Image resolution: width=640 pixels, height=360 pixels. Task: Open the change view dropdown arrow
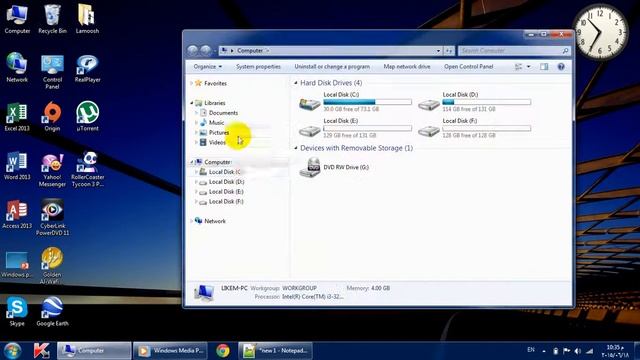click(529, 67)
